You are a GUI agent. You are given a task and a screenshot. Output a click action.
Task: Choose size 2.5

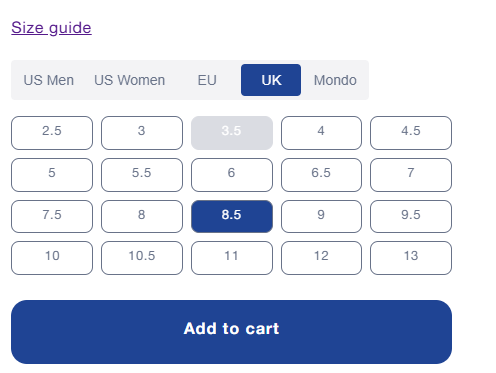pos(52,133)
